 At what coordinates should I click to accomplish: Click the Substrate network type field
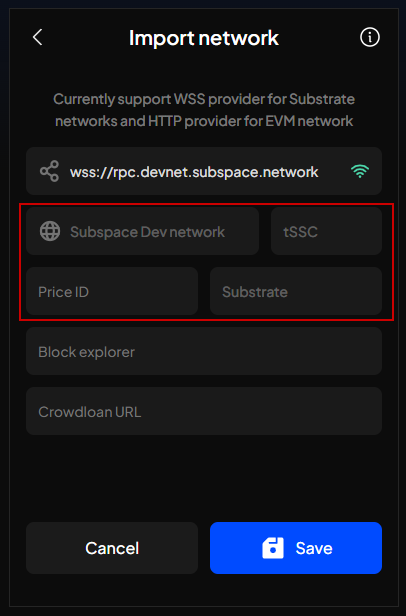(x=296, y=291)
